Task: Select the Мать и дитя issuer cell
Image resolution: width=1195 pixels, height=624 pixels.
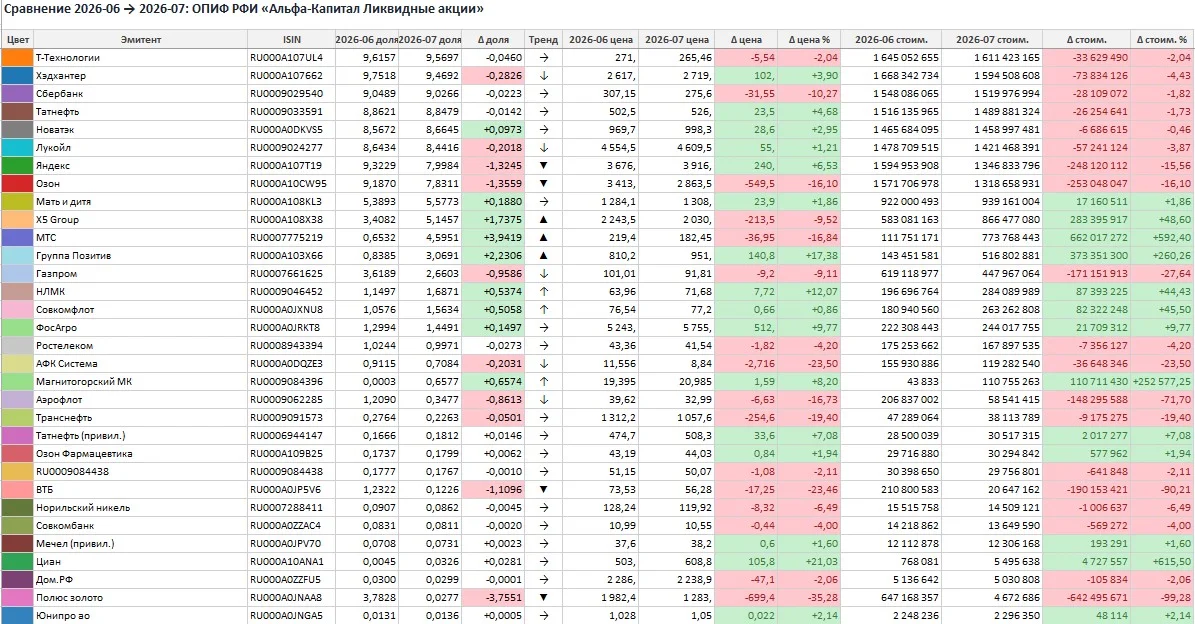Action: [140, 202]
